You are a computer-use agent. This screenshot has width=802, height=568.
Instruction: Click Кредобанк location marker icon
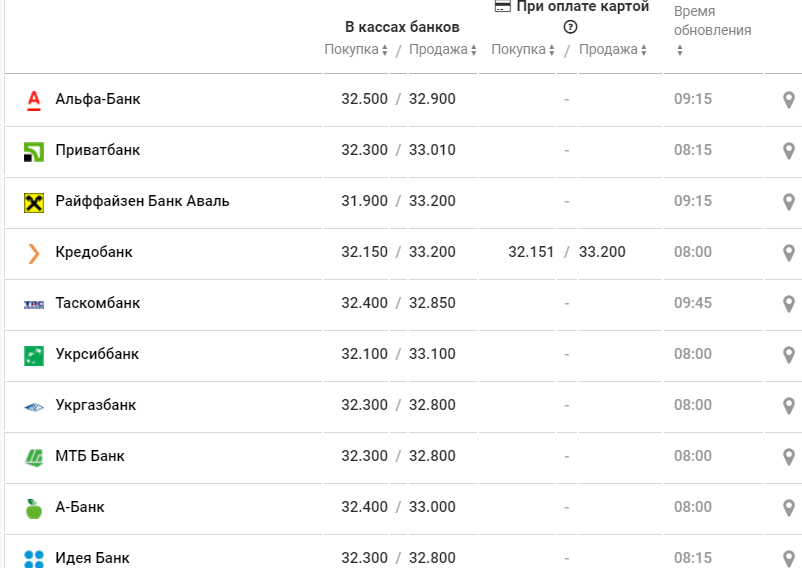pos(789,253)
